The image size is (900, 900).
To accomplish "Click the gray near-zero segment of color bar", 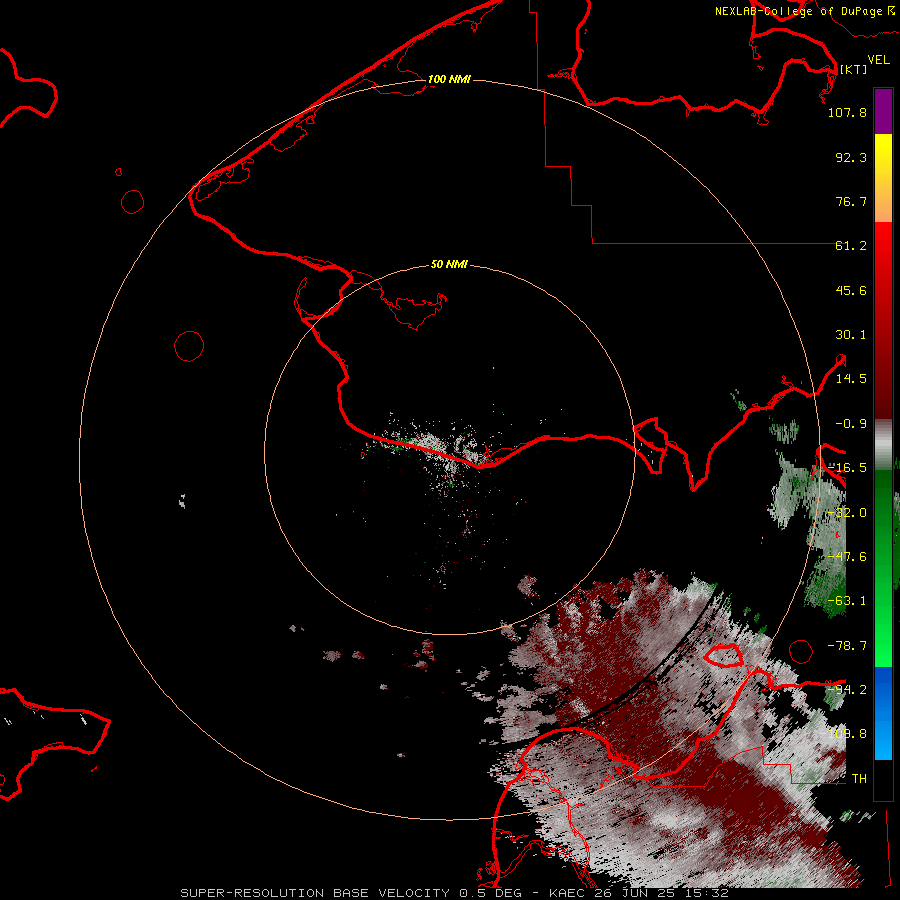I will click(x=883, y=444).
